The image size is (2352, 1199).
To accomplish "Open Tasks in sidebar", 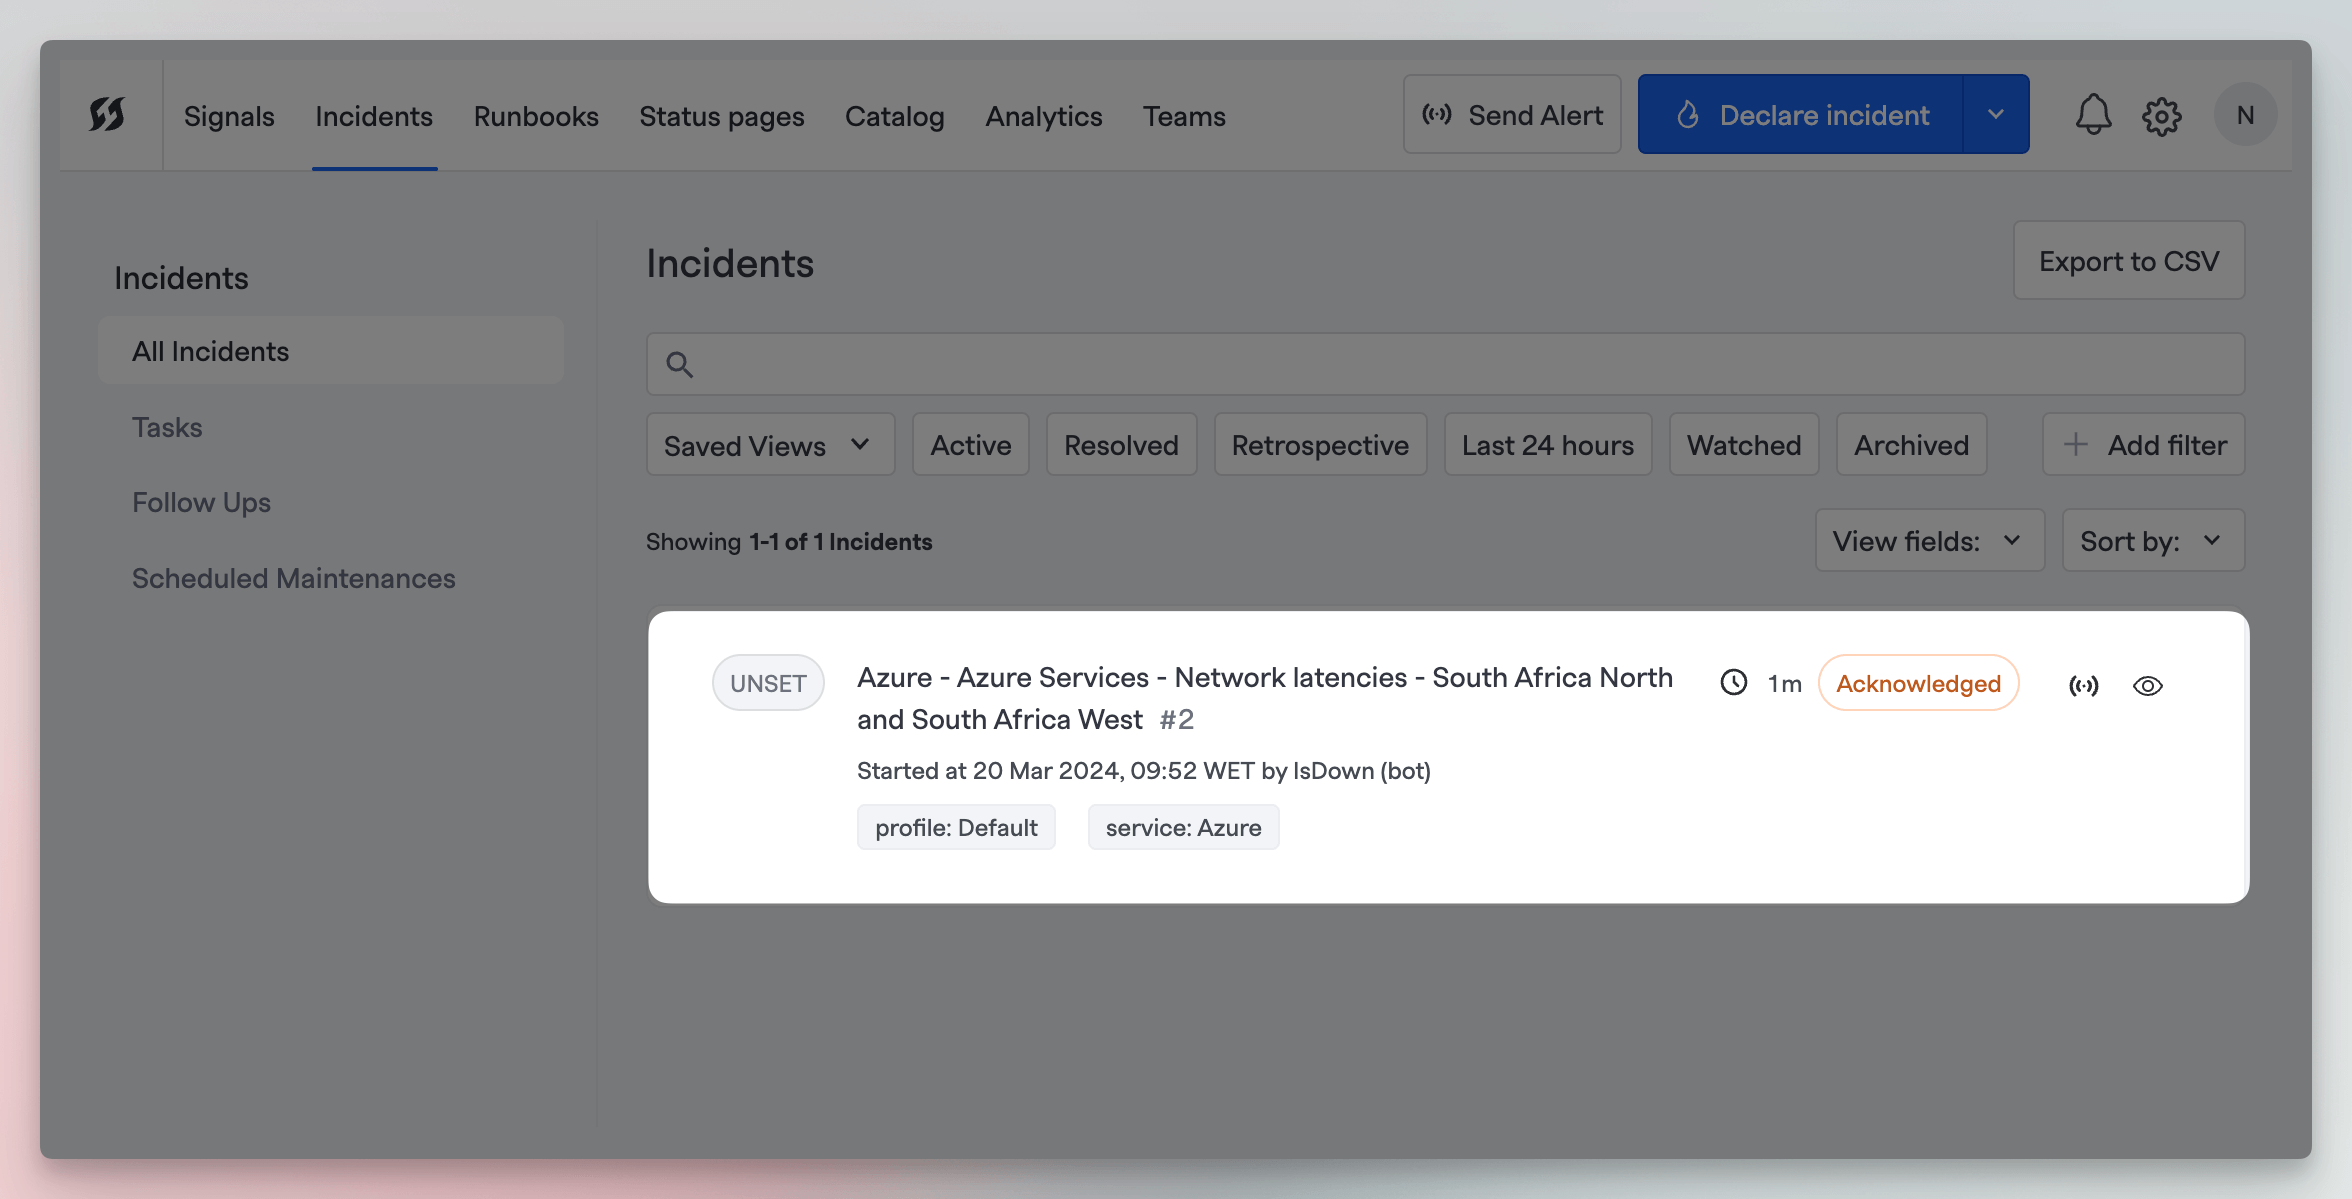I will [x=167, y=427].
